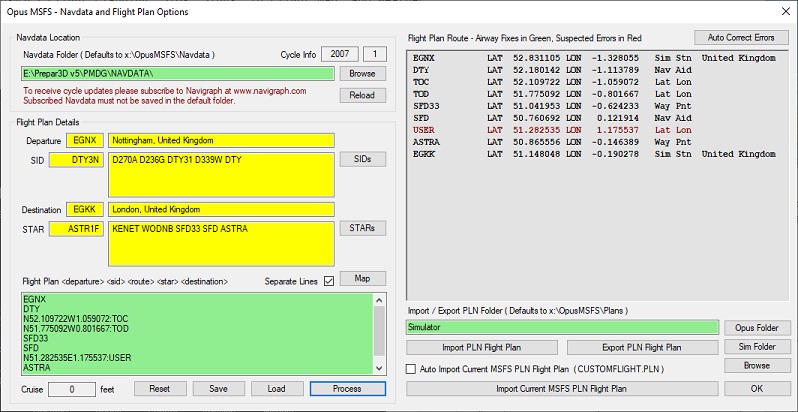Viewport: 798px width, 412px height.
Task: Save the flight plan
Action: (218, 389)
